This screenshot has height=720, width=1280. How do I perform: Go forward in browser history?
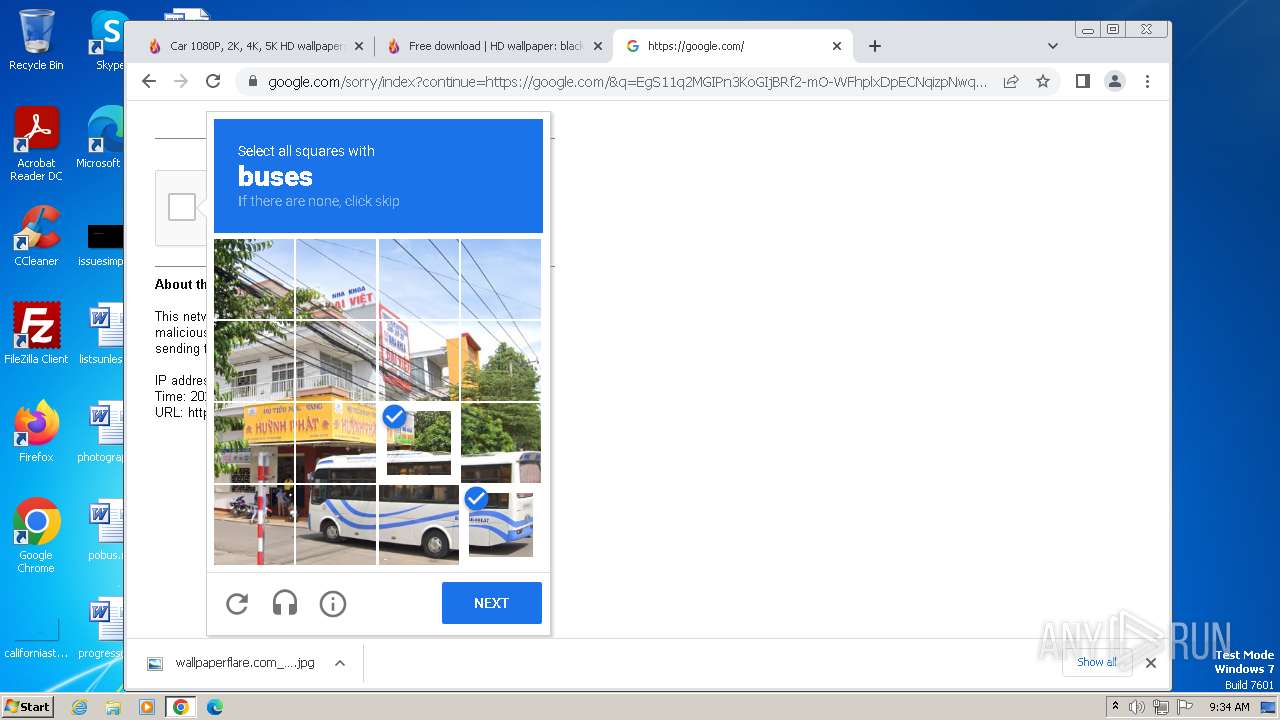(x=181, y=81)
